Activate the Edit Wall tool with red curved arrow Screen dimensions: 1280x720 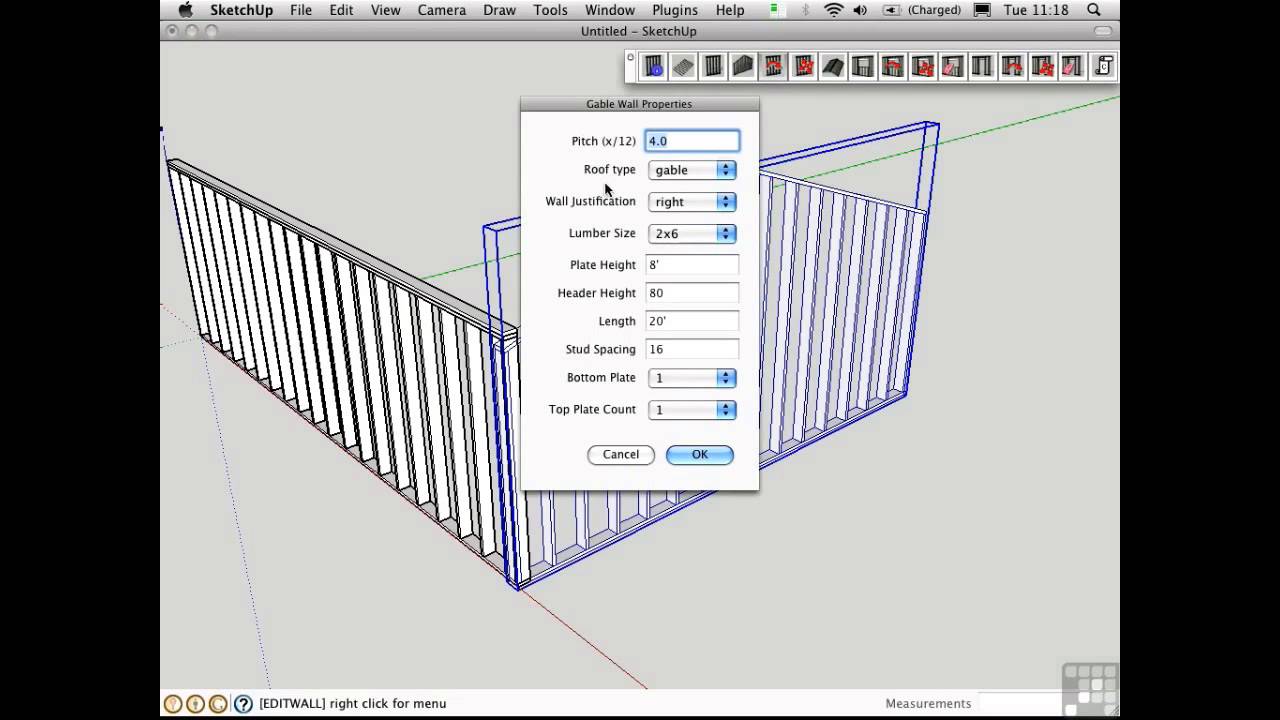pyautogui.click(x=773, y=67)
